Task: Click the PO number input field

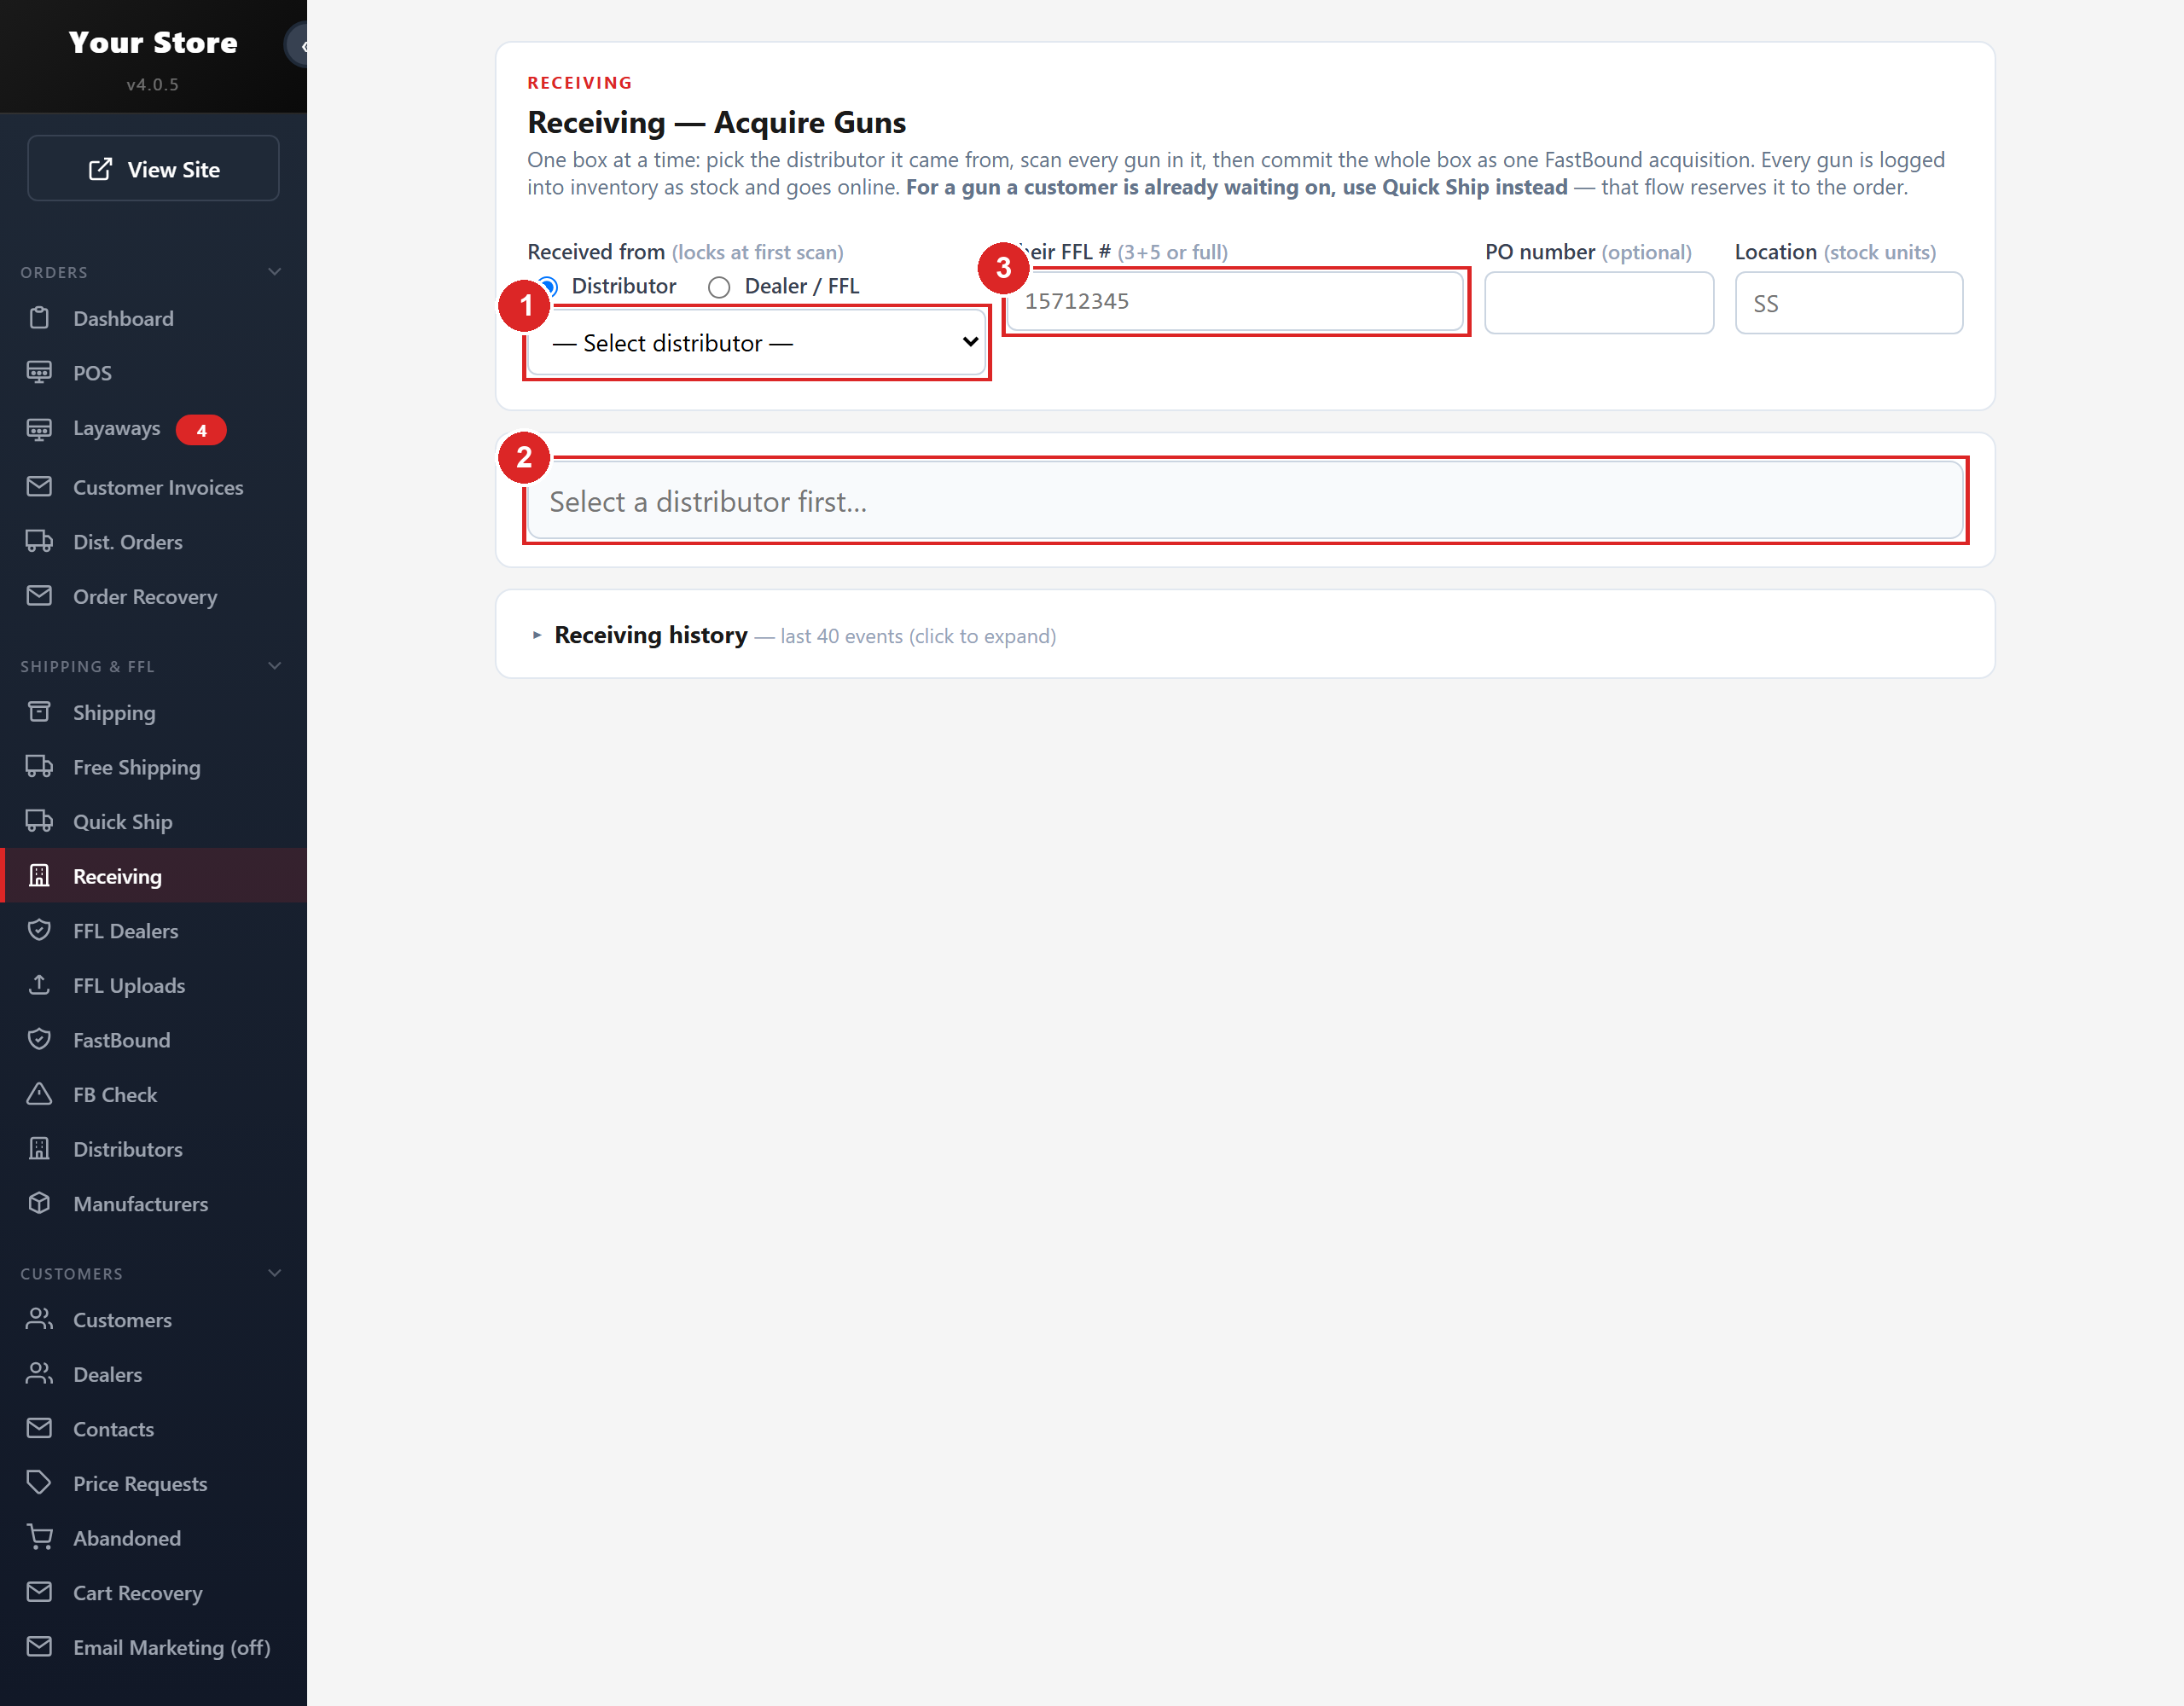Action: click(1599, 303)
